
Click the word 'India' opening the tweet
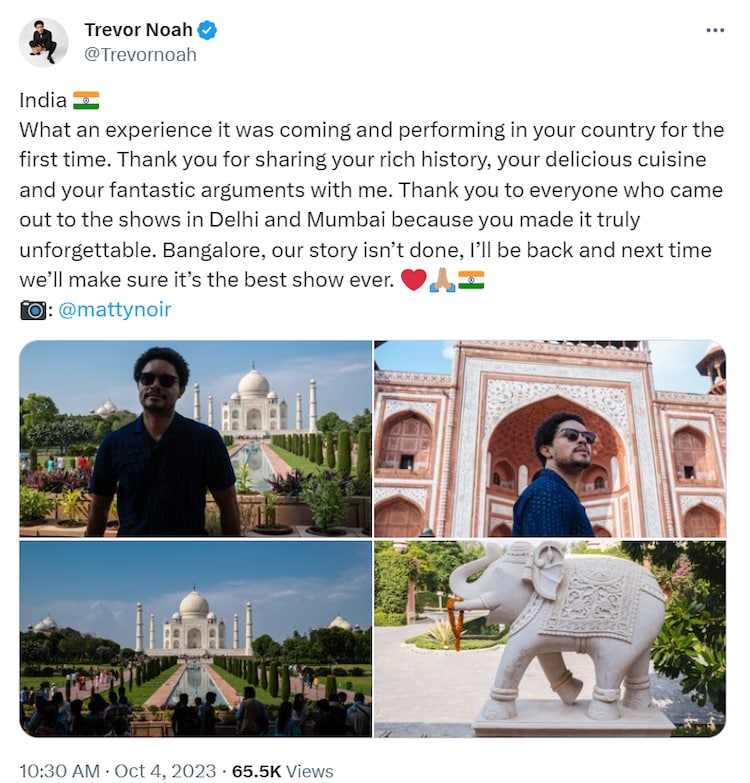(x=43, y=100)
